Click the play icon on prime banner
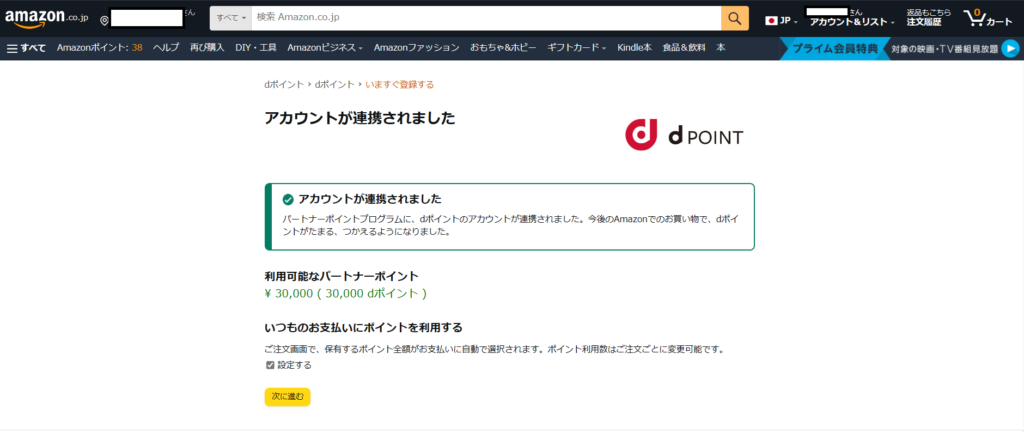Image resolution: width=1024 pixels, height=433 pixels. pos(1010,48)
